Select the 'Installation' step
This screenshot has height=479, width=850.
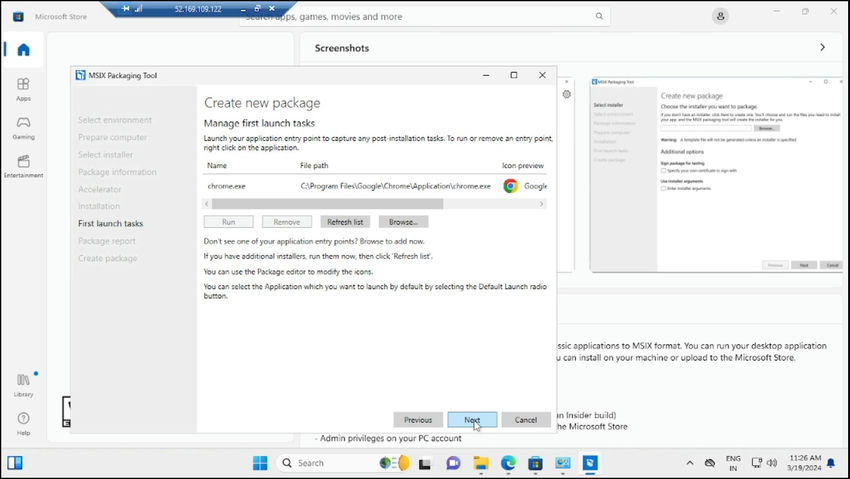pyautogui.click(x=99, y=206)
